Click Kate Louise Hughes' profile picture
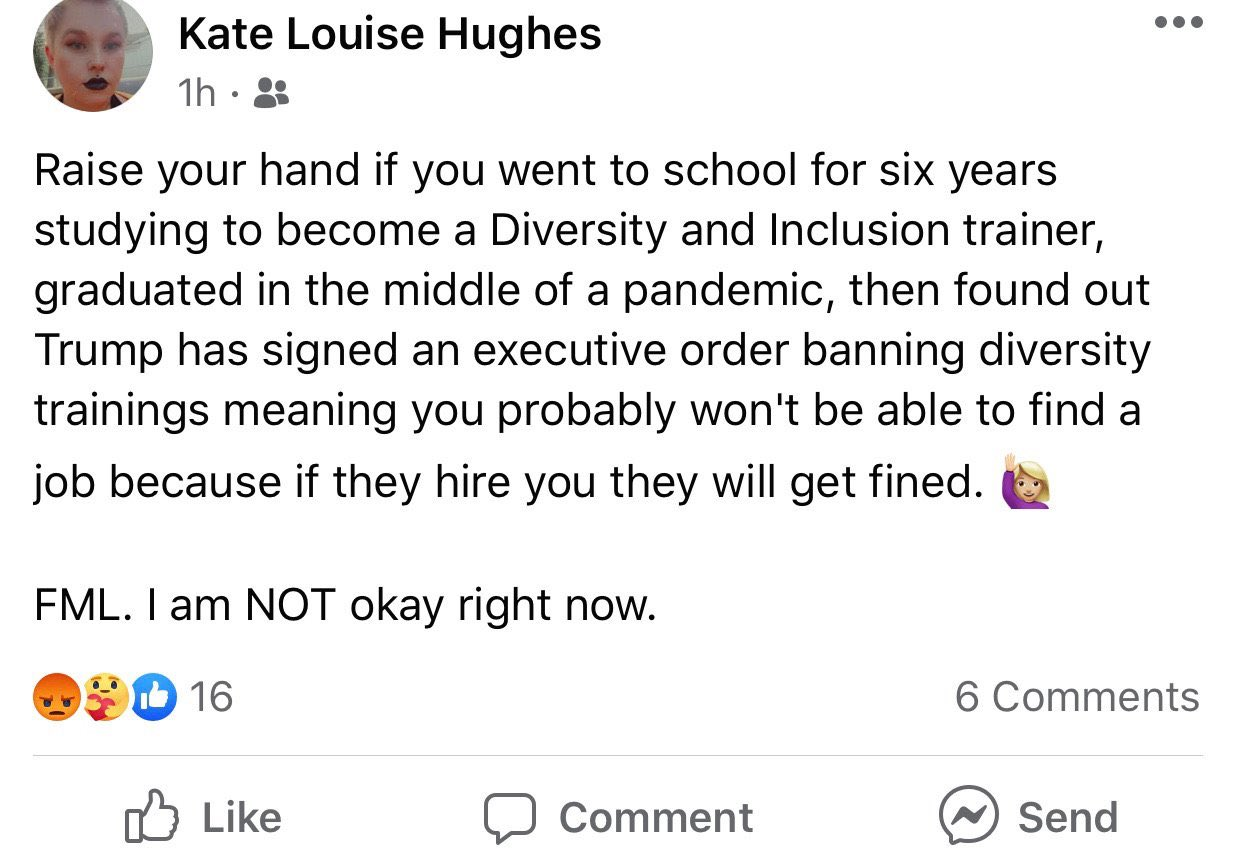1239x849 pixels. pos(93,56)
